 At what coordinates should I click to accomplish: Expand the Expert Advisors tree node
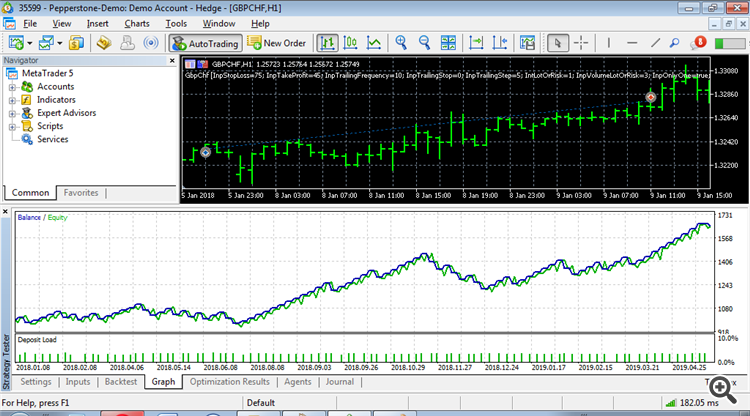coord(12,113)
